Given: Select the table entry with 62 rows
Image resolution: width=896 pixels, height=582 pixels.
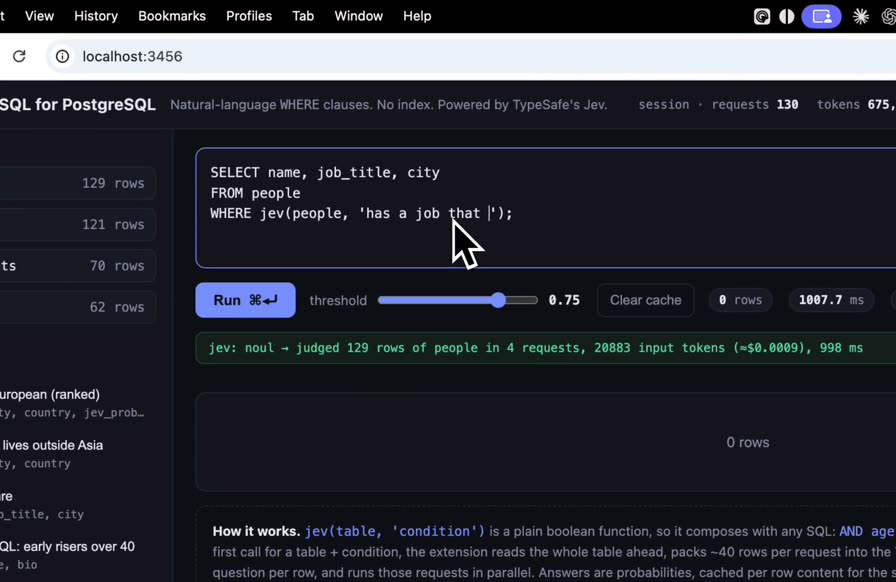Looking at the screenshot, I should (x=78, y=307).
